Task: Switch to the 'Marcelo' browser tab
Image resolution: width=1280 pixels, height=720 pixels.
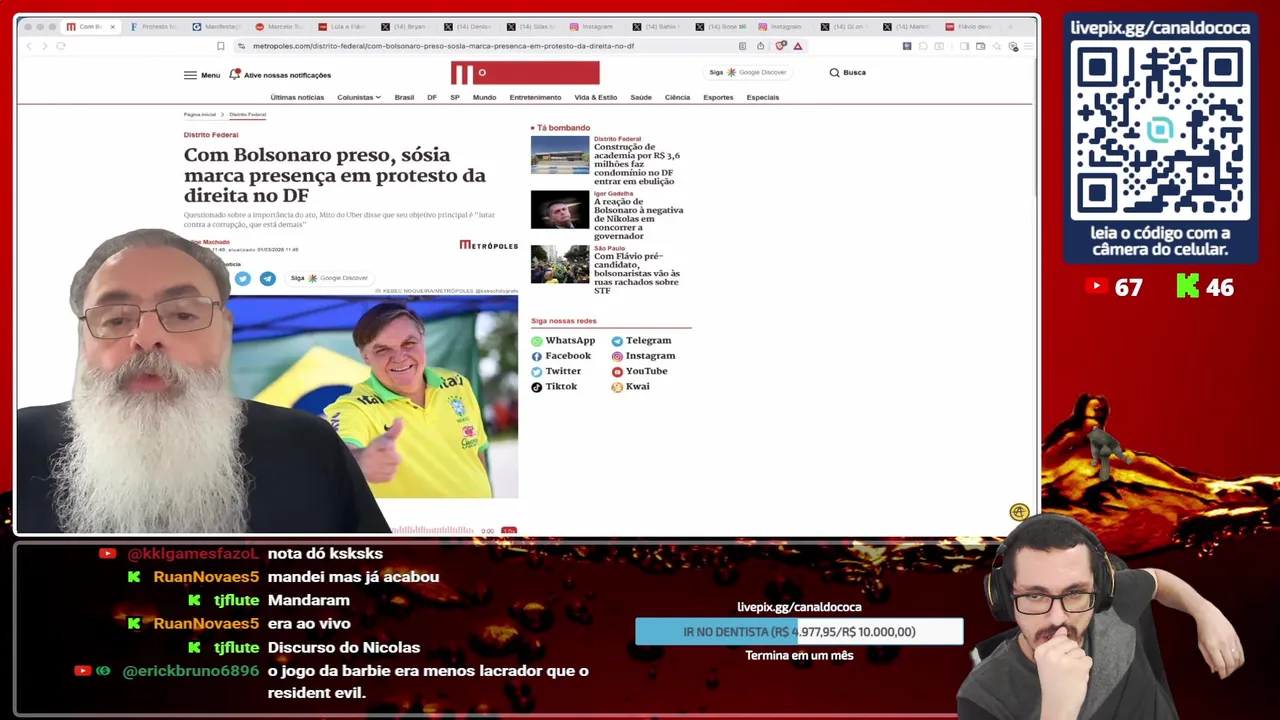Action: tap(279, 27)
